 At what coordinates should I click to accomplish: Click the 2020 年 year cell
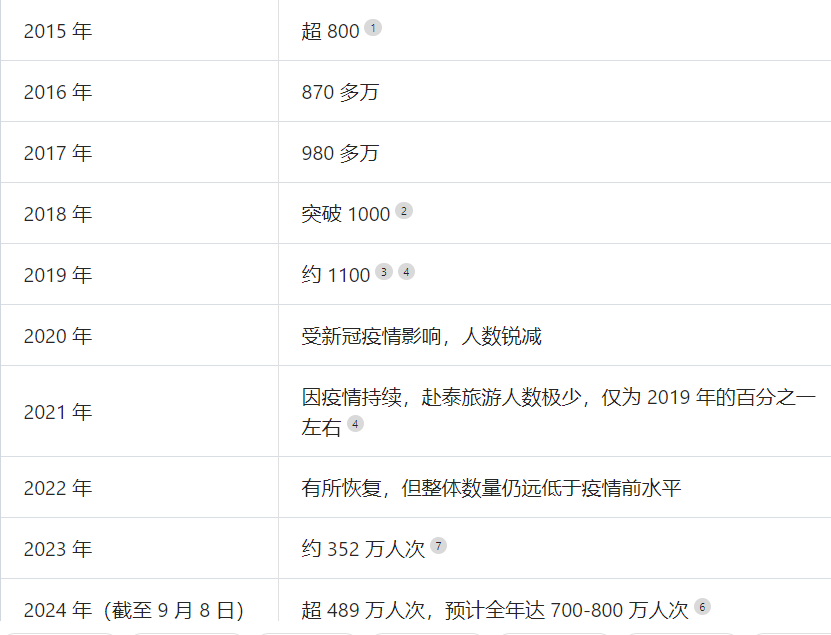[x=58, y=336]
